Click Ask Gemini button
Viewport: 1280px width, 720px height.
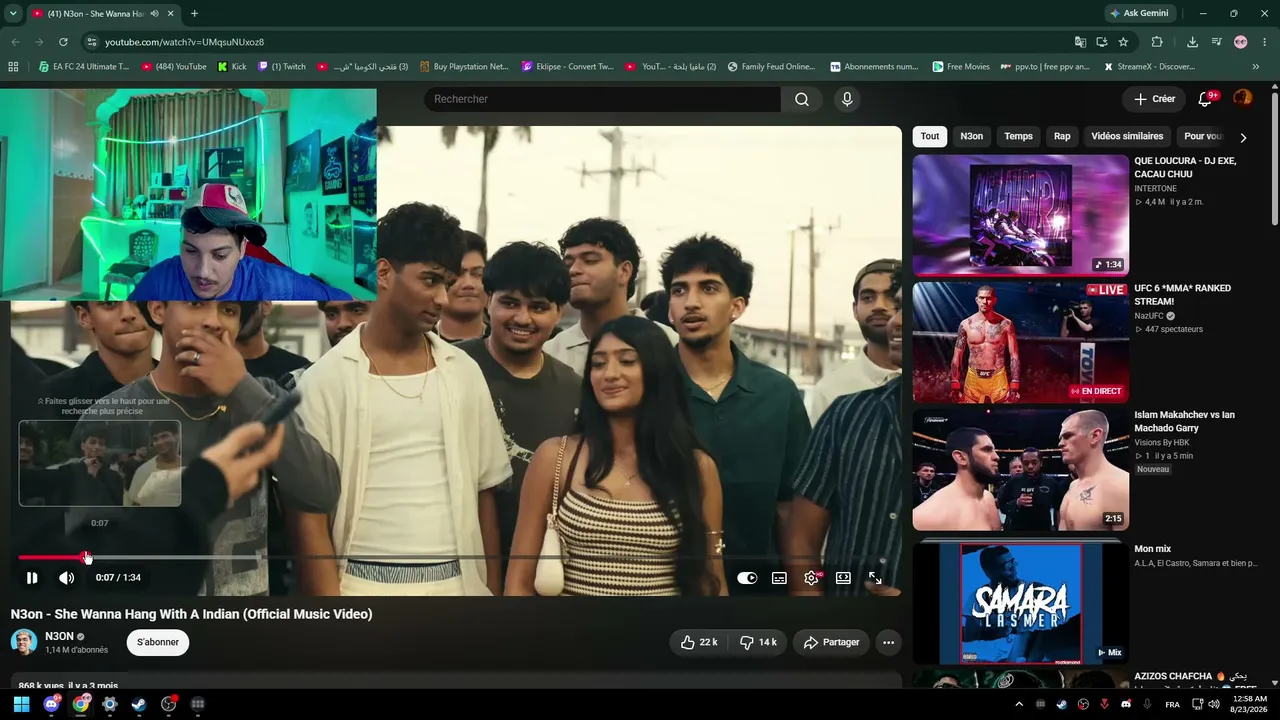(x=1139, y=14)
